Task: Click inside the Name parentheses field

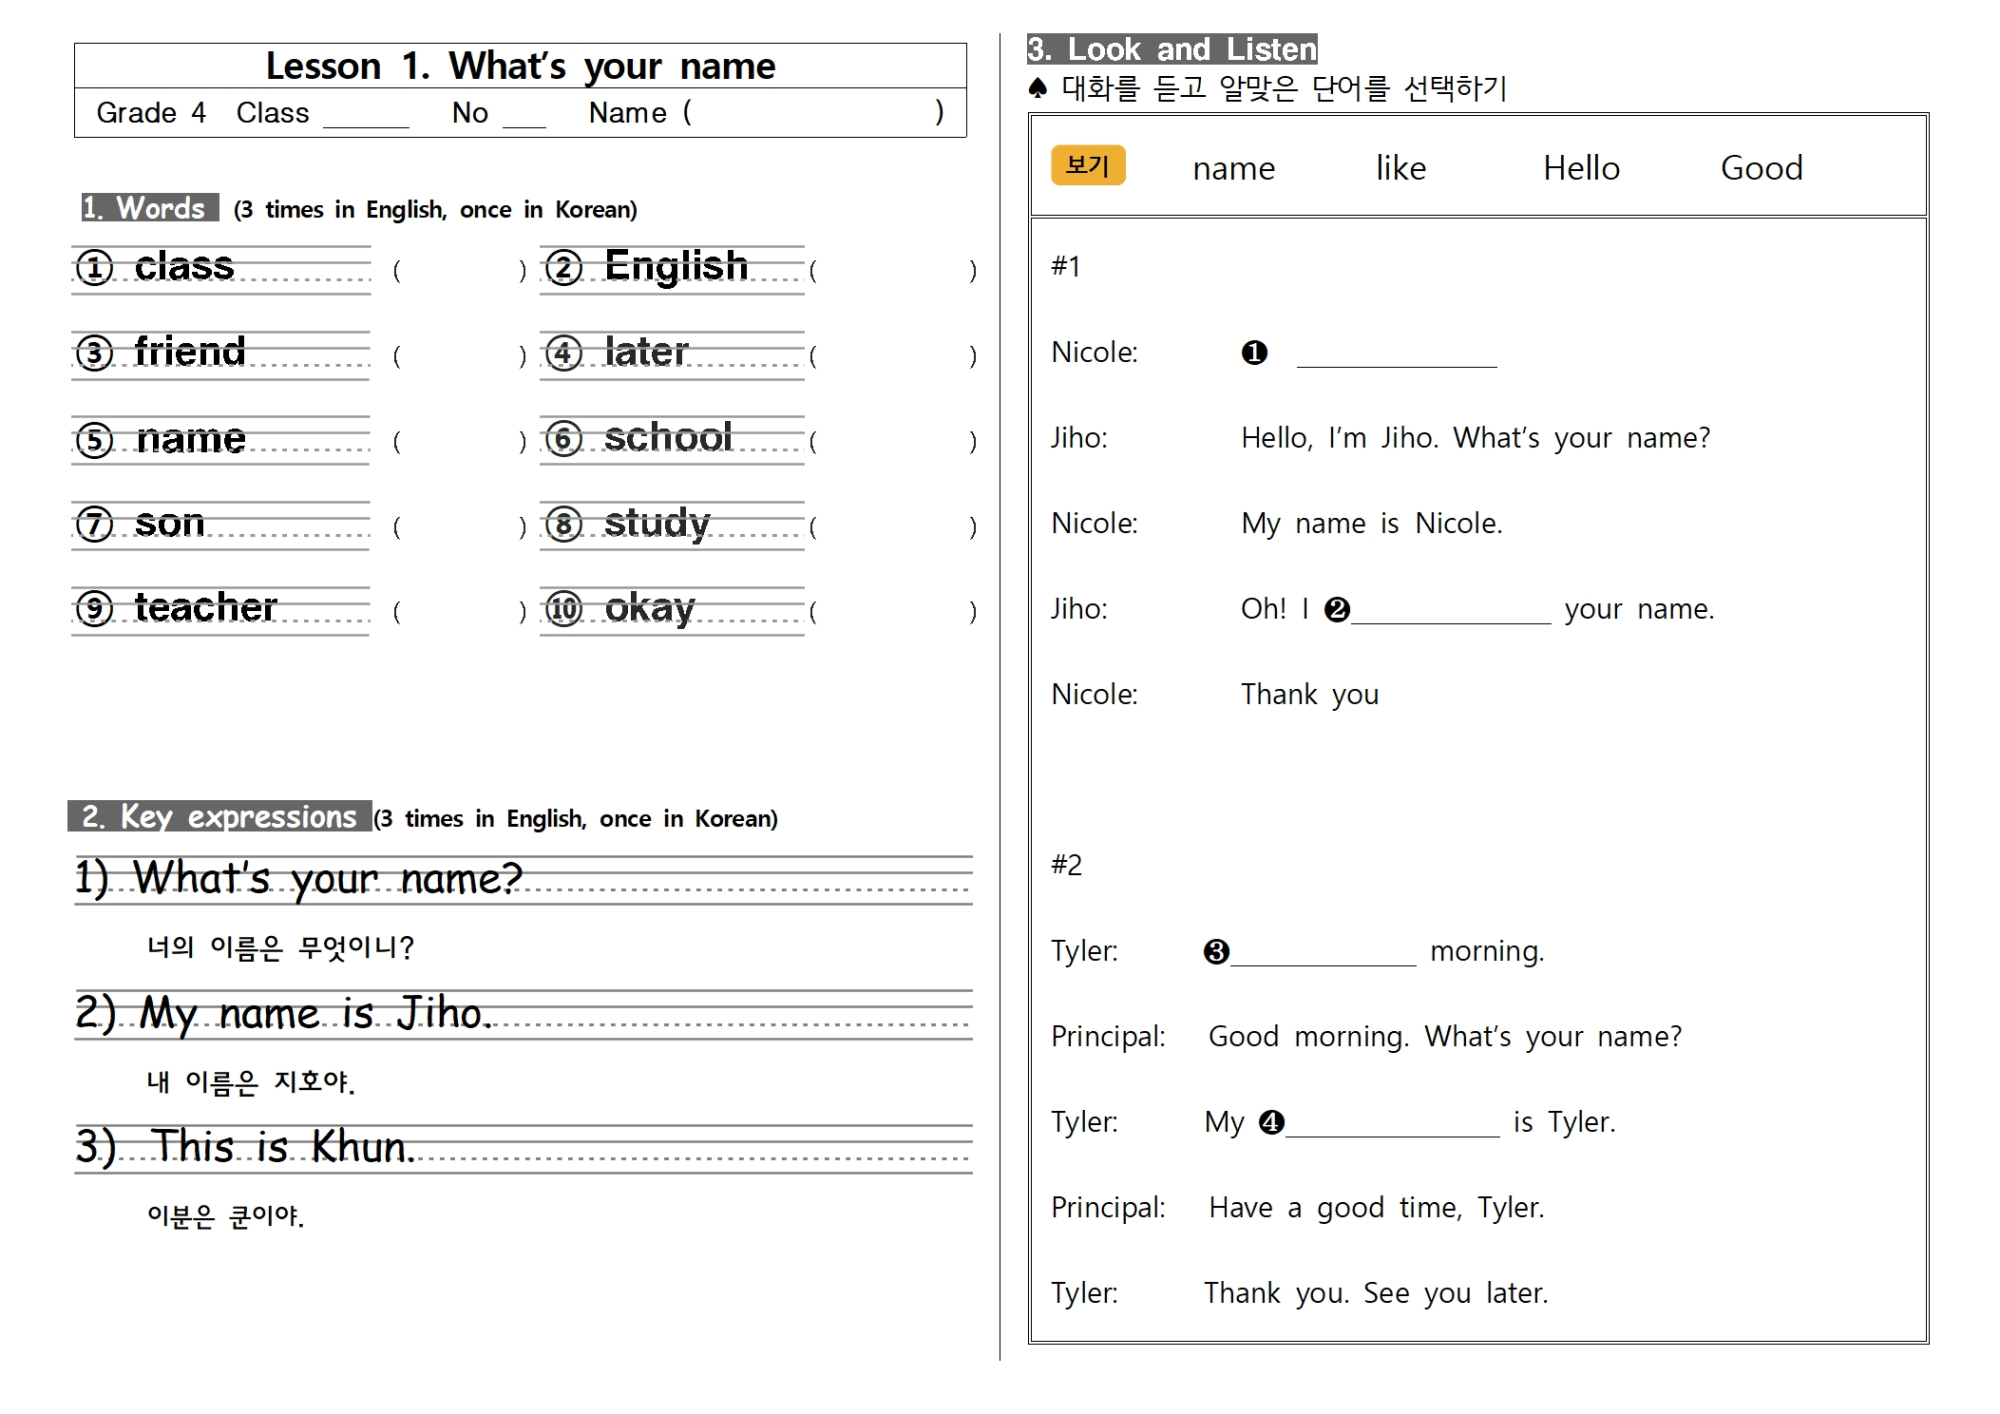Action: point(812,112)
